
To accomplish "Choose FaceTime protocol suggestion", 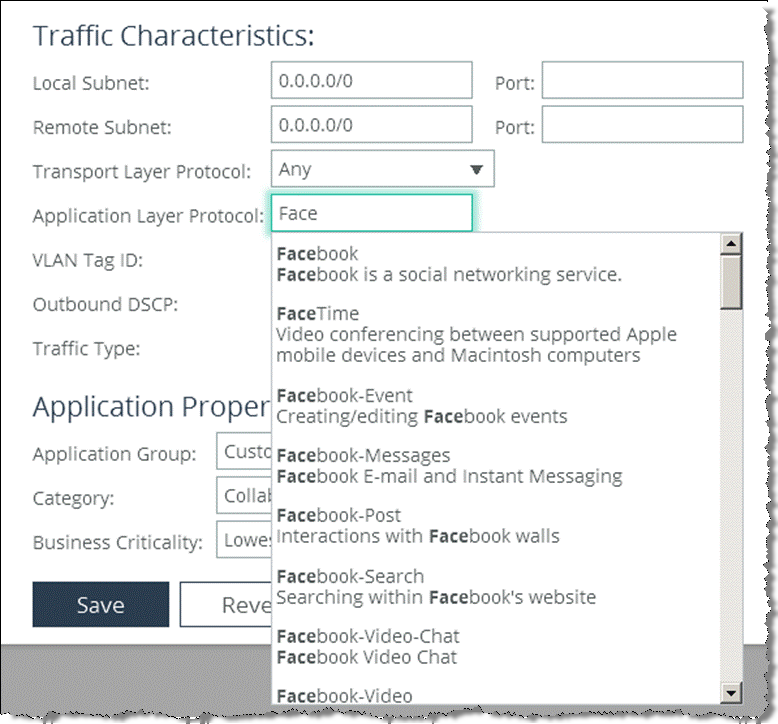I will tap(496, 334).
